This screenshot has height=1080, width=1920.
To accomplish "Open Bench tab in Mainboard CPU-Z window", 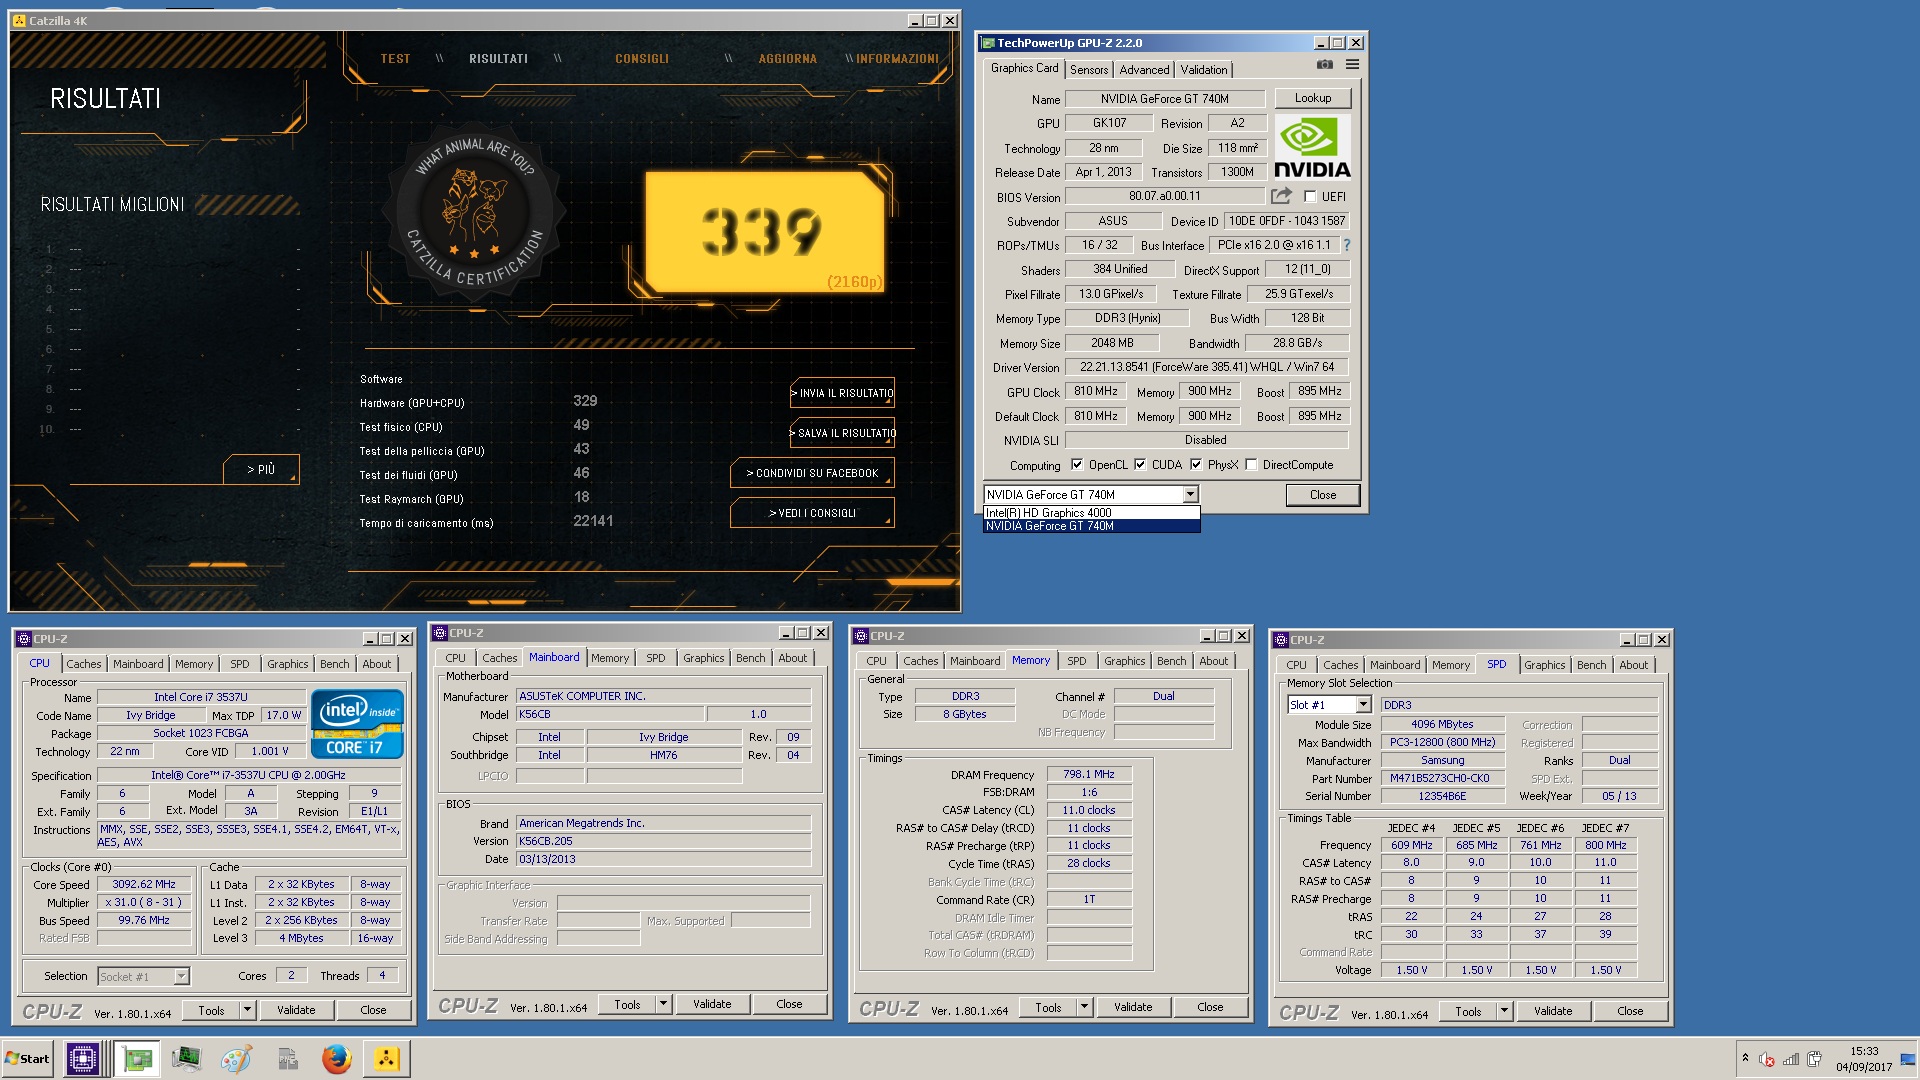I will pos(750,658).
